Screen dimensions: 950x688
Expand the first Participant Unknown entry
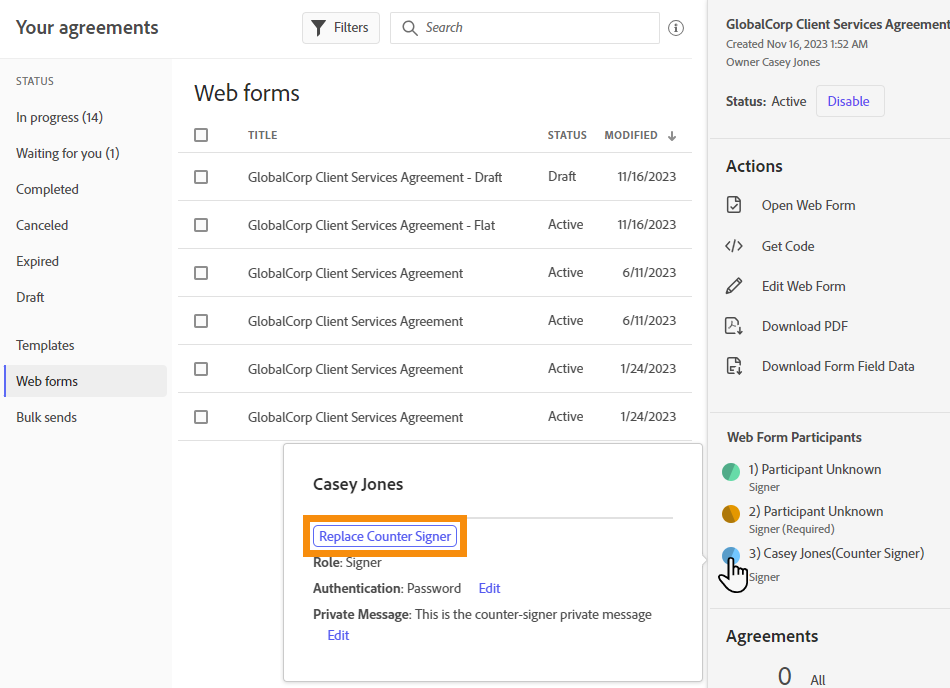pyautogui.click(x=814, y=469)
